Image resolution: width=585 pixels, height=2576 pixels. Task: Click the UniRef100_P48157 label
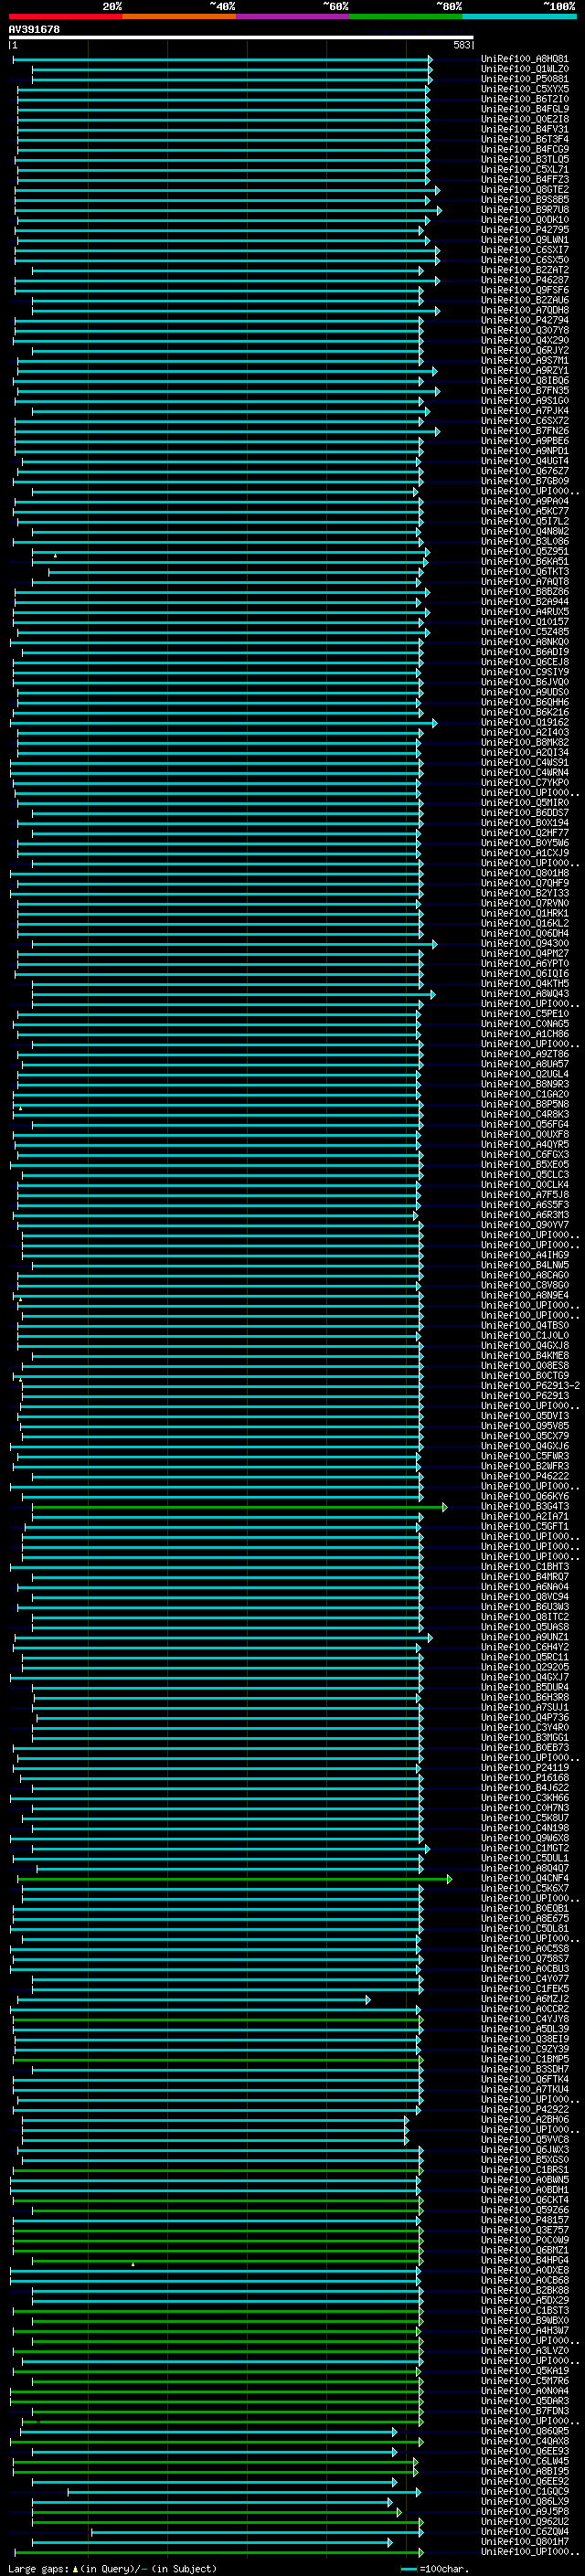point(524,2220)
